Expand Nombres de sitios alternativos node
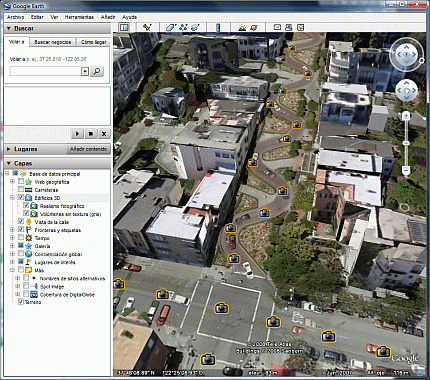Screen dimensions: 430x380 pyautogui.click(x=18, y=278)
